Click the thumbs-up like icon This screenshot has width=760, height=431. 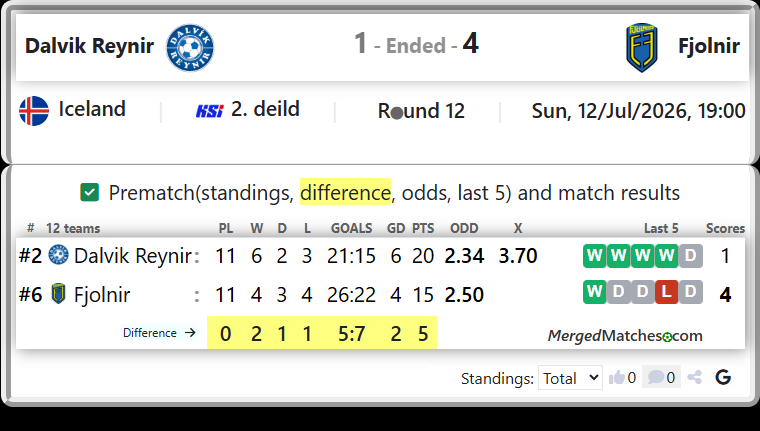[x=617, y=377]
